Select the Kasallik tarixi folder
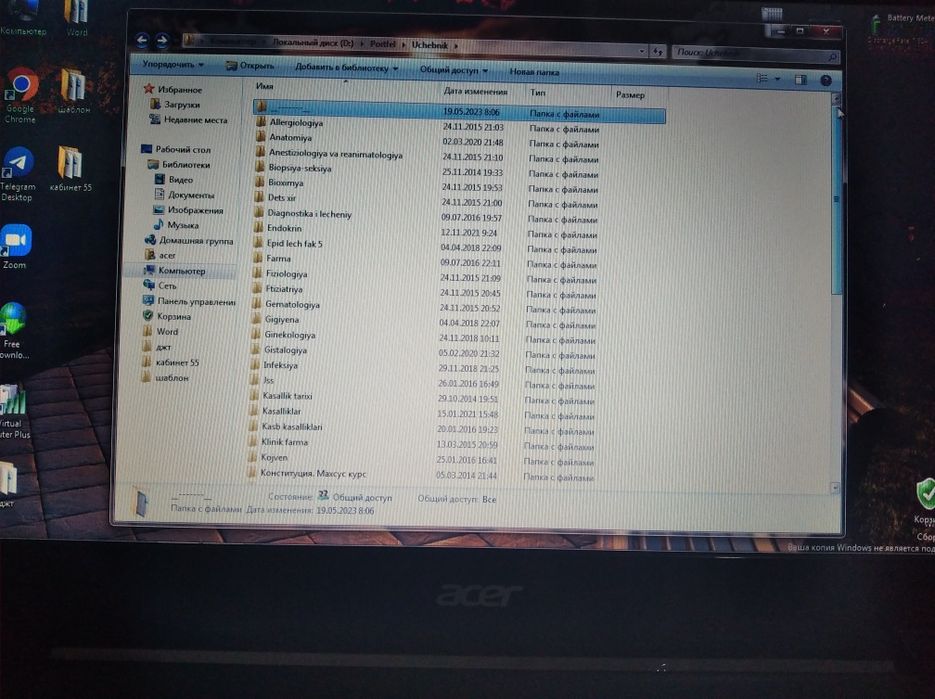Viewport: 935px width, 699px height. pos(287,396)
